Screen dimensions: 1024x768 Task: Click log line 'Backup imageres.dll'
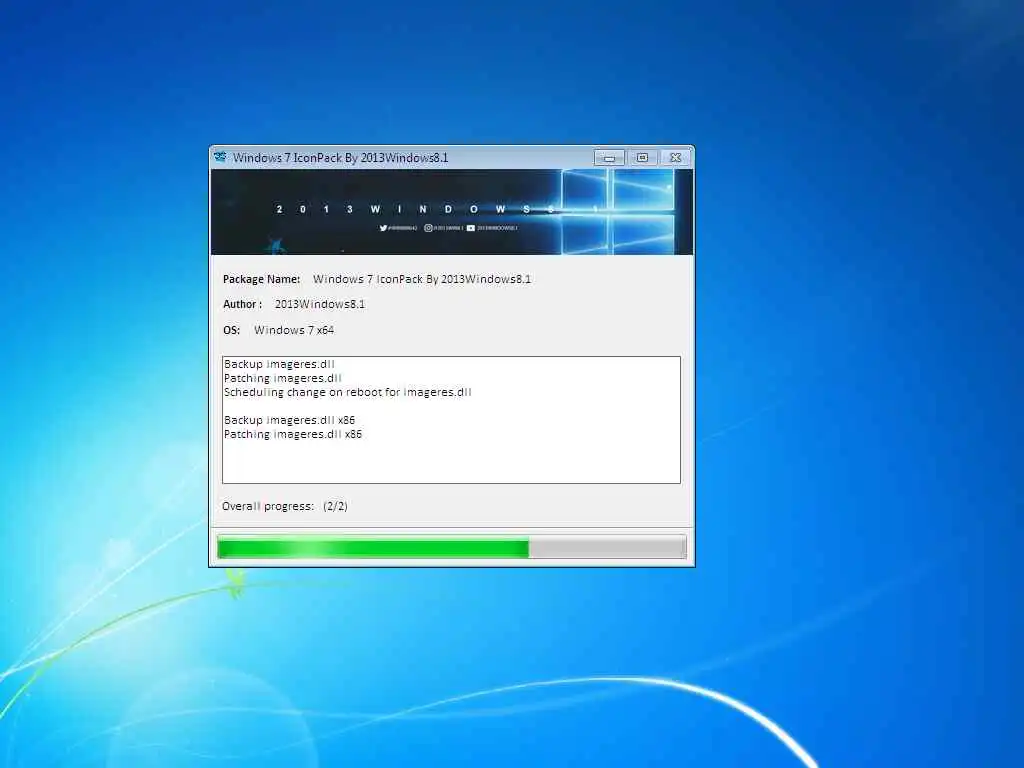click(279, 364)
